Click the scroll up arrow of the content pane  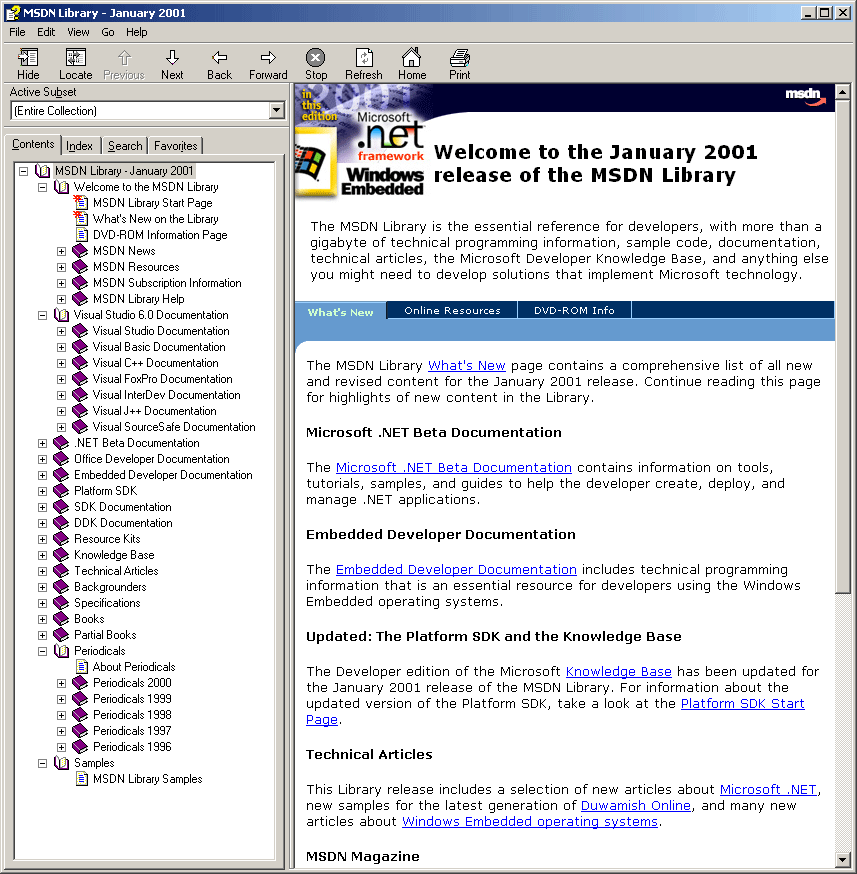843,91
